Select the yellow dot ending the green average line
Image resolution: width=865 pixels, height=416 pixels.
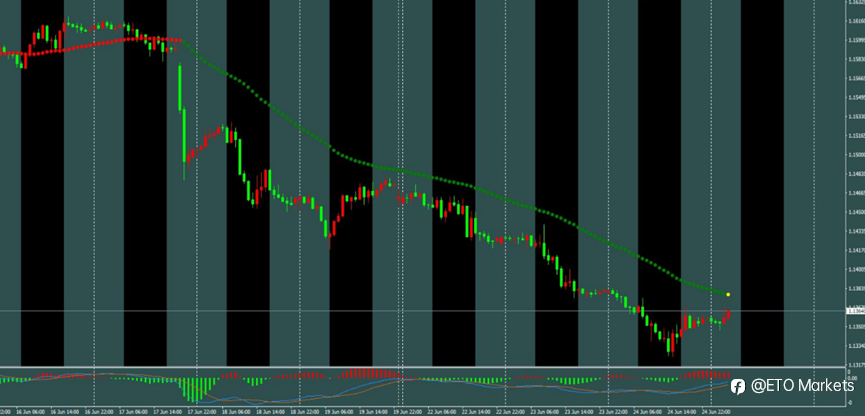728,295
